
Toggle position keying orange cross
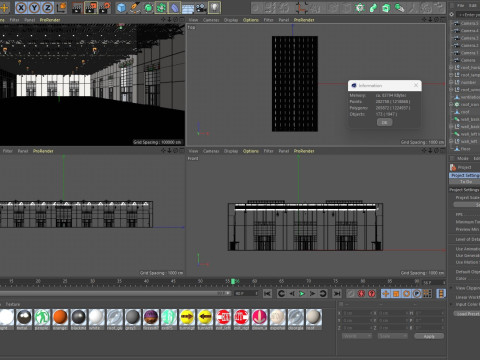386,294
